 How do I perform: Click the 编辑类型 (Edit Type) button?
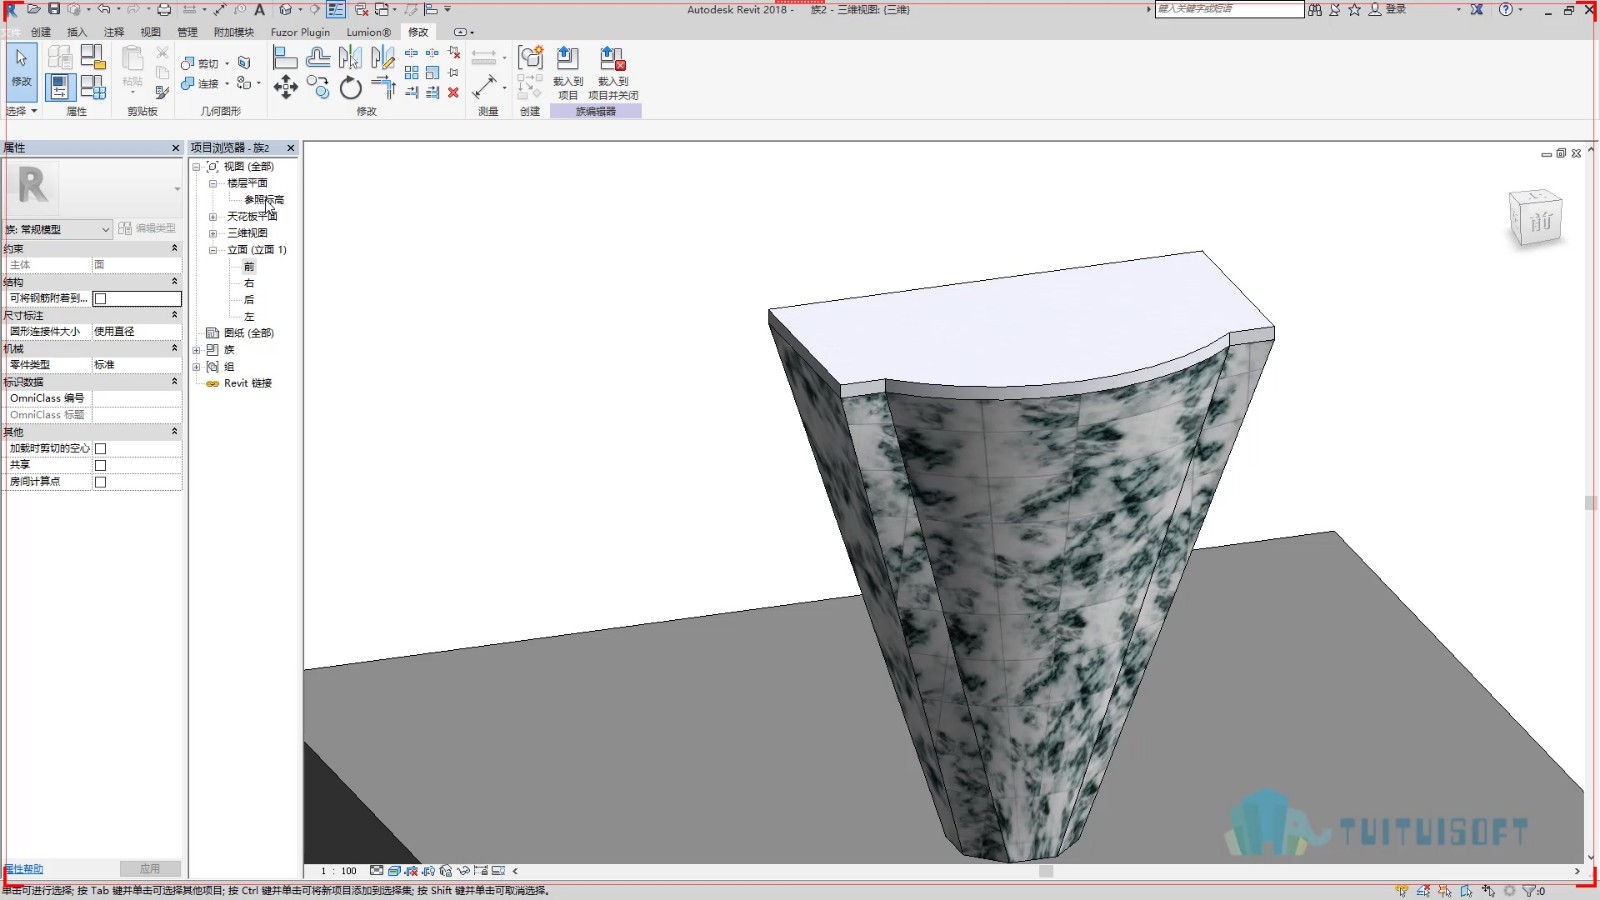(x=147, y=228)
